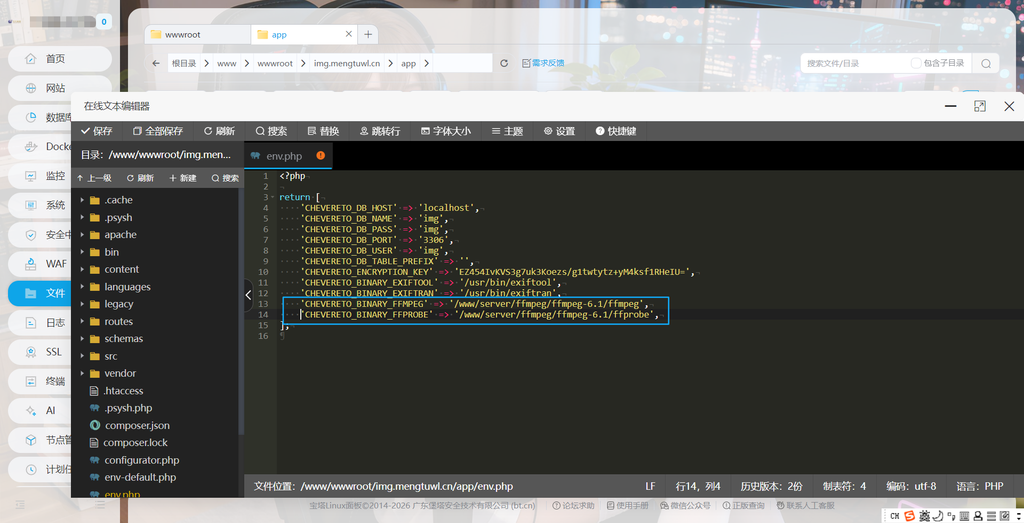Viewport: 1024px width, 523px height.
Task: Open the Docker sidebar item
Action: coord(40,146)
